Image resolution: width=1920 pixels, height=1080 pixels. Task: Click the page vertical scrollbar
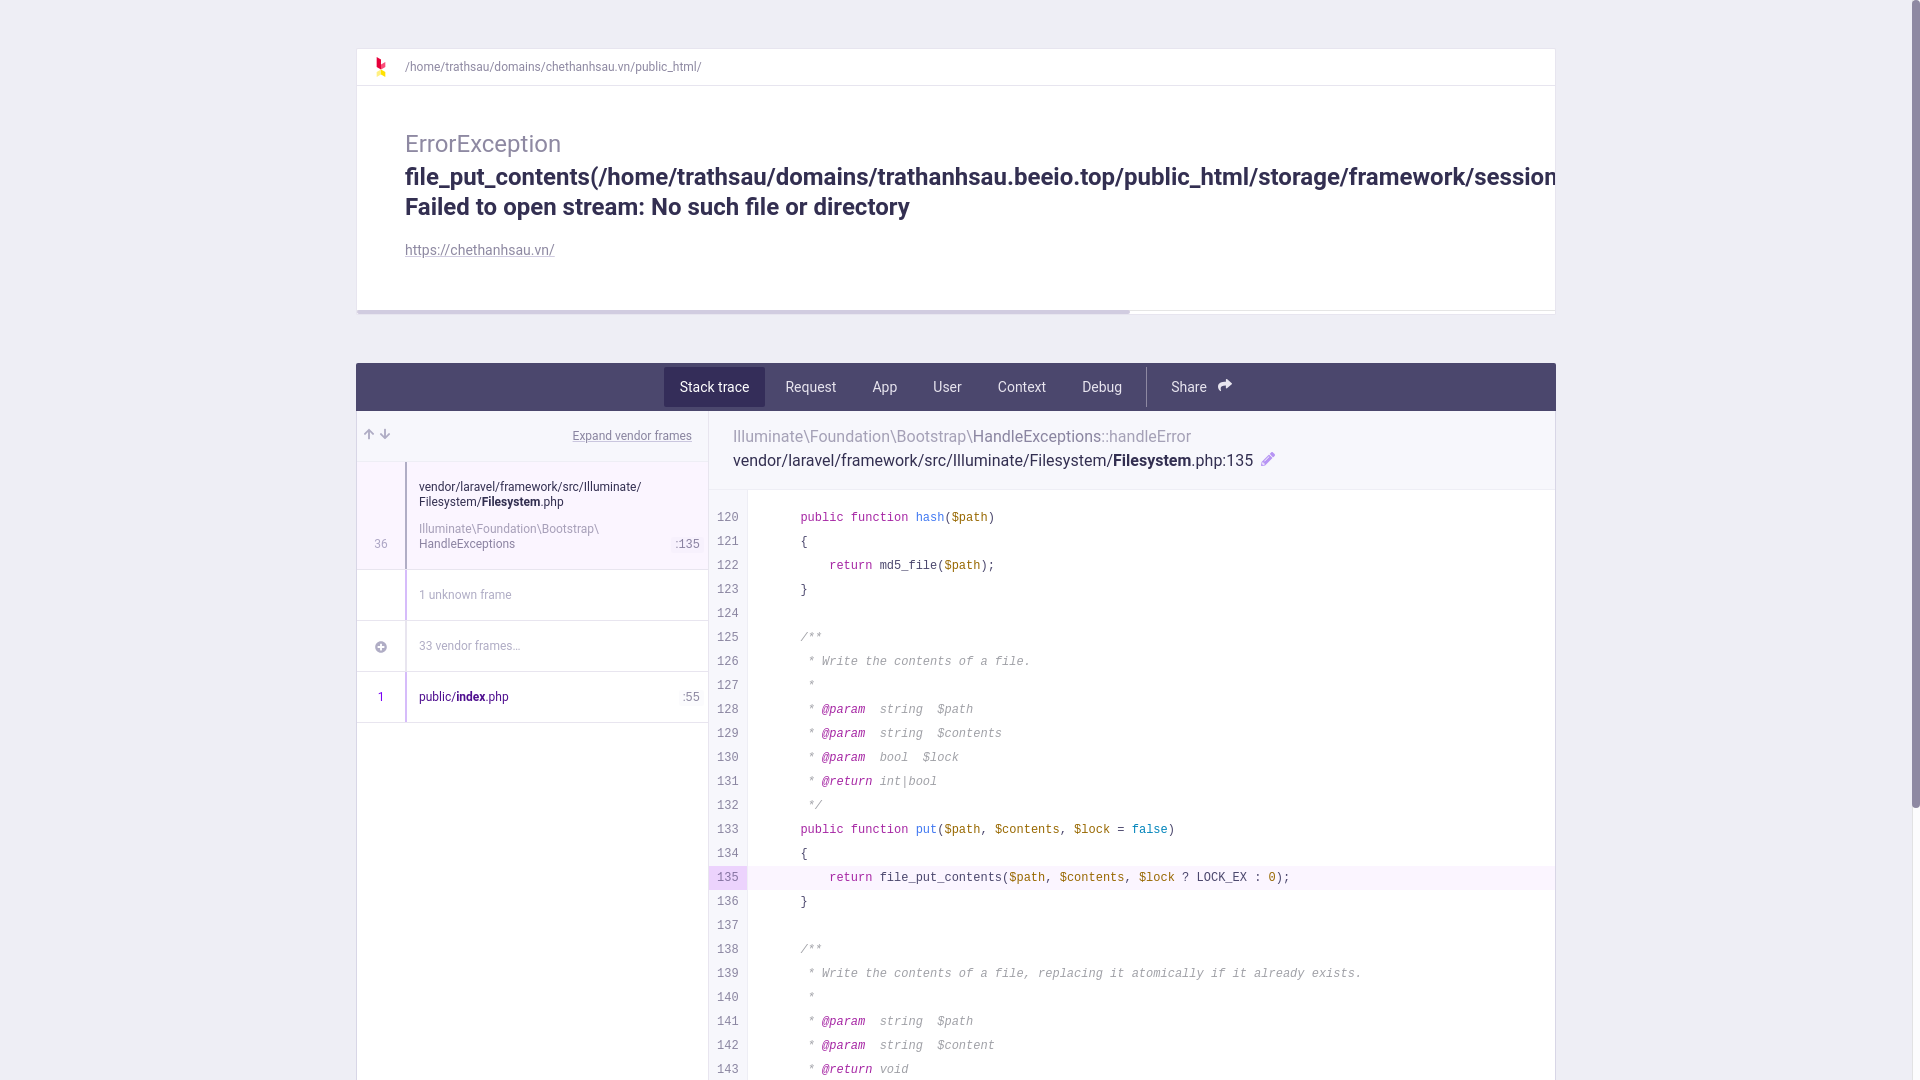(1915, 403)
